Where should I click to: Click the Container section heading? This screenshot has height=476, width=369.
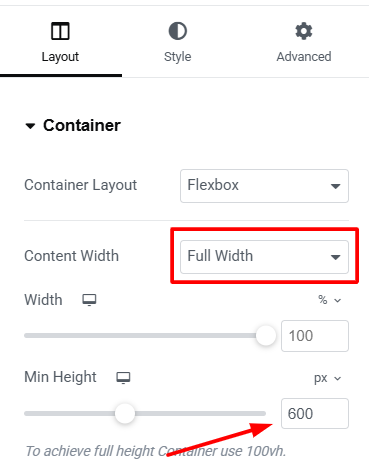click(x=82, y=126)
